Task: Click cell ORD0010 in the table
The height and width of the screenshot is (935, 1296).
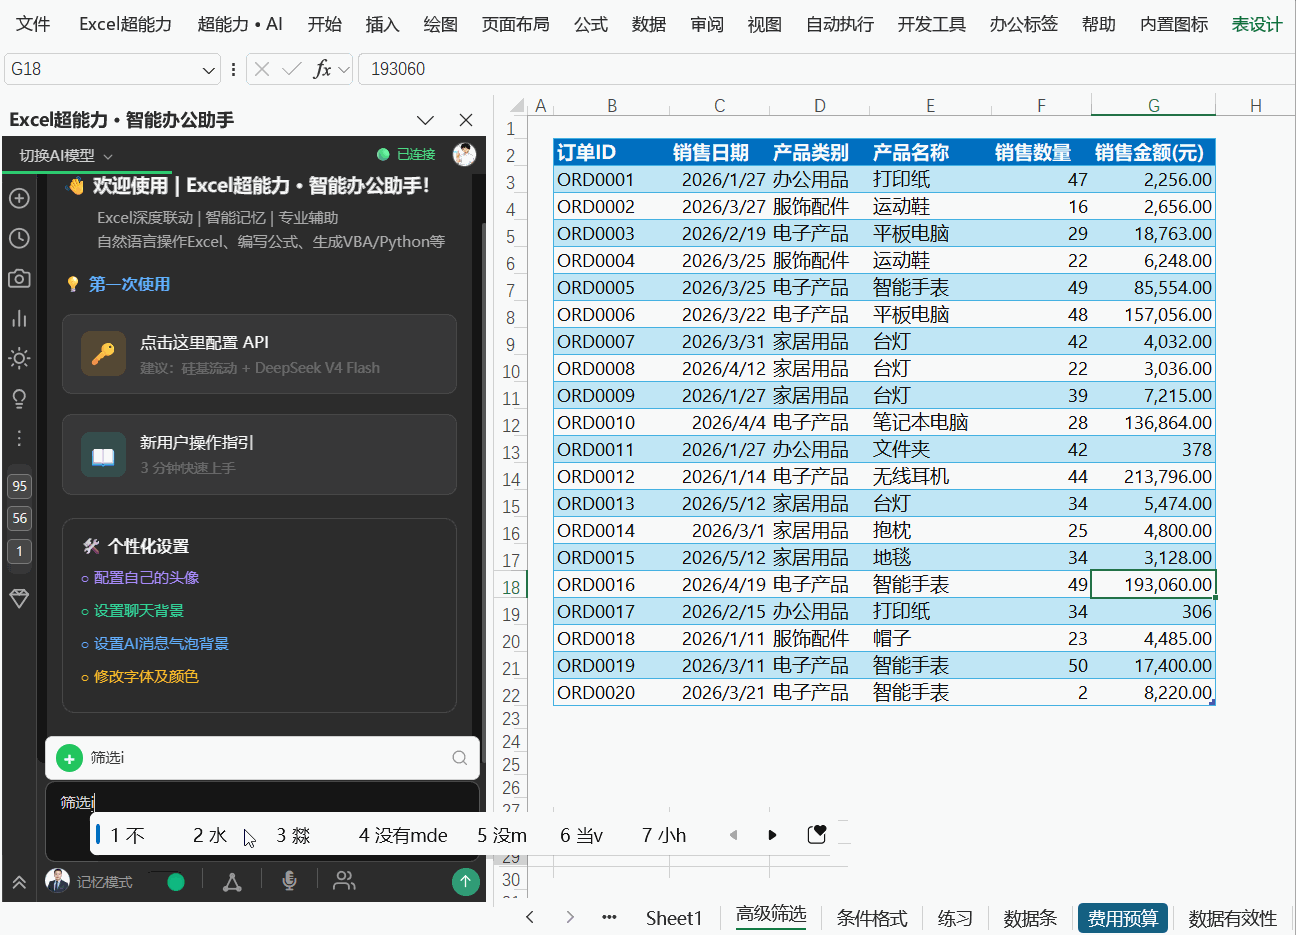Action: point(609,422)
